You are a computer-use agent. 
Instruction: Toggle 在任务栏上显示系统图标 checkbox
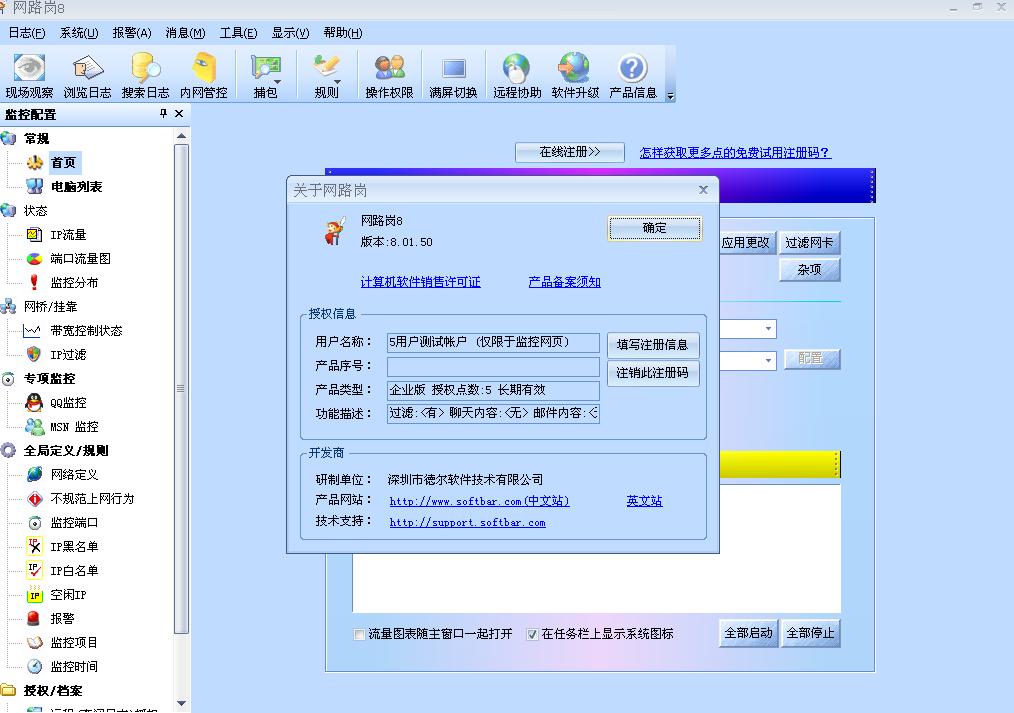pyautogui.click(x=532, y=634)
